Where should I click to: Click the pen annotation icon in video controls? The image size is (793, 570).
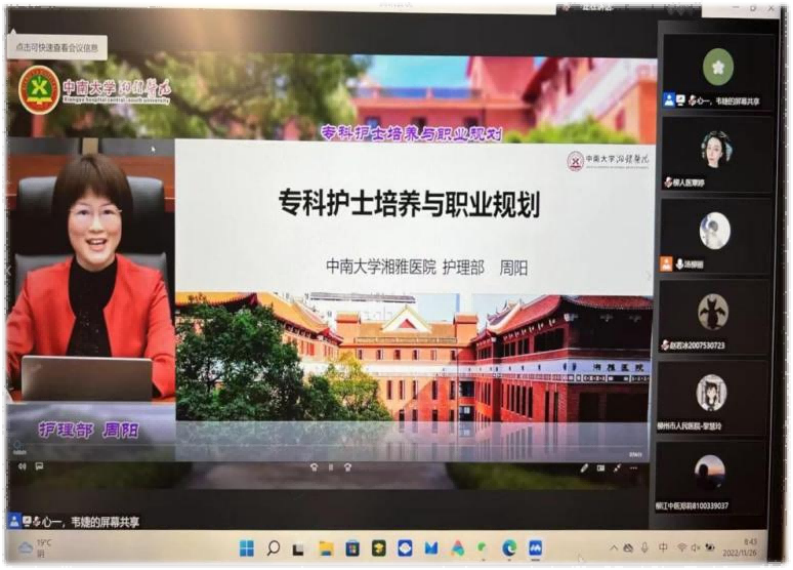(585, 467)
